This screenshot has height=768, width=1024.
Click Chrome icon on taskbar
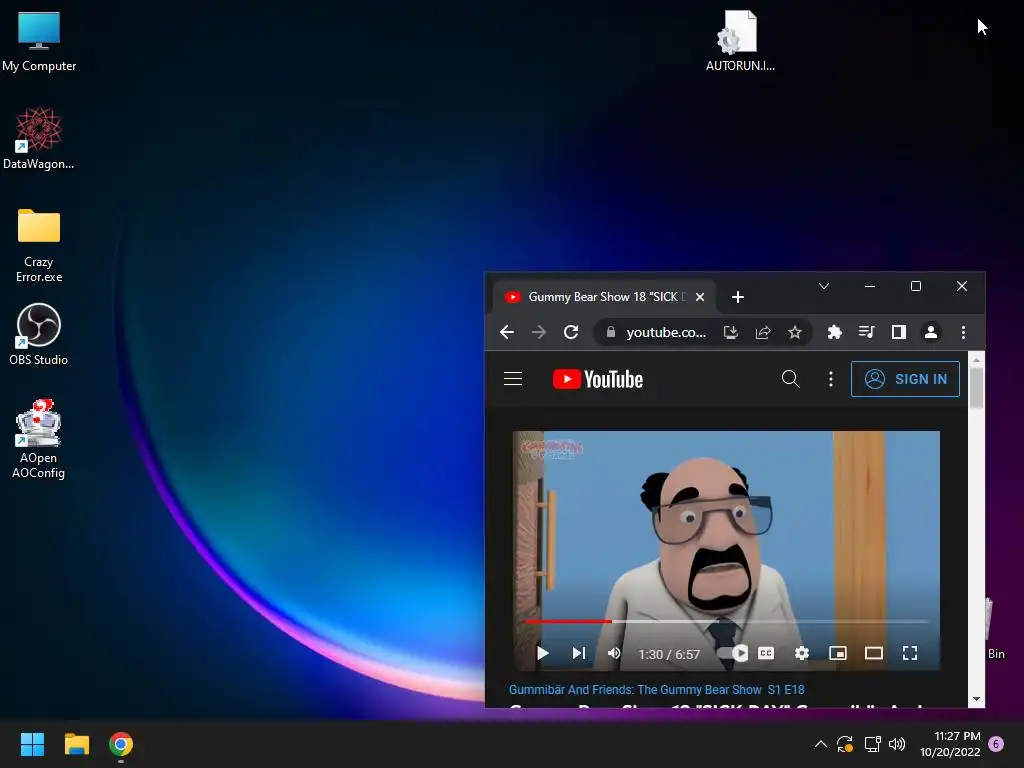coord(121,744)
